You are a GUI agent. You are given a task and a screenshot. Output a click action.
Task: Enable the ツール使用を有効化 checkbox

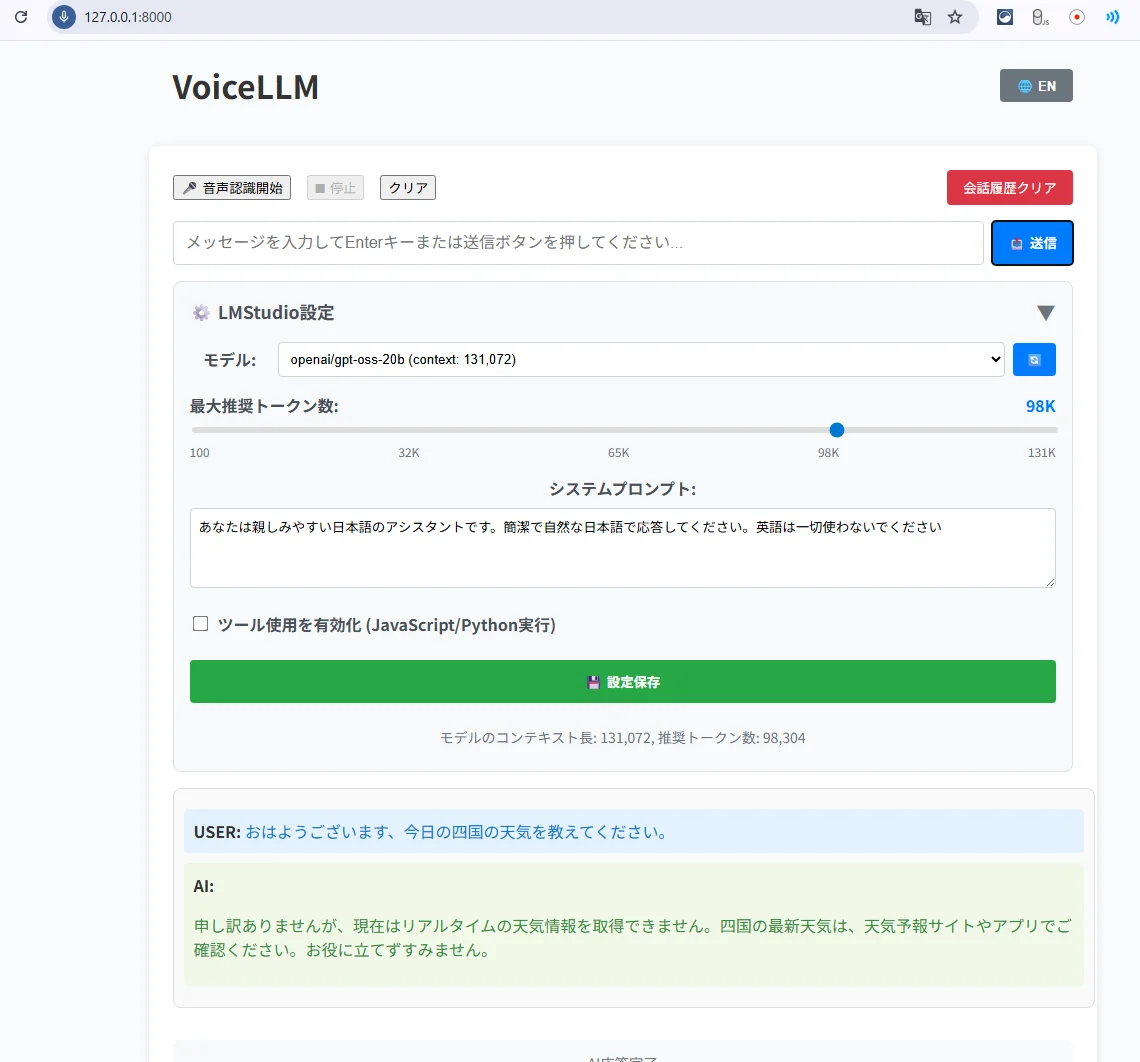click(x=201, y=624)
